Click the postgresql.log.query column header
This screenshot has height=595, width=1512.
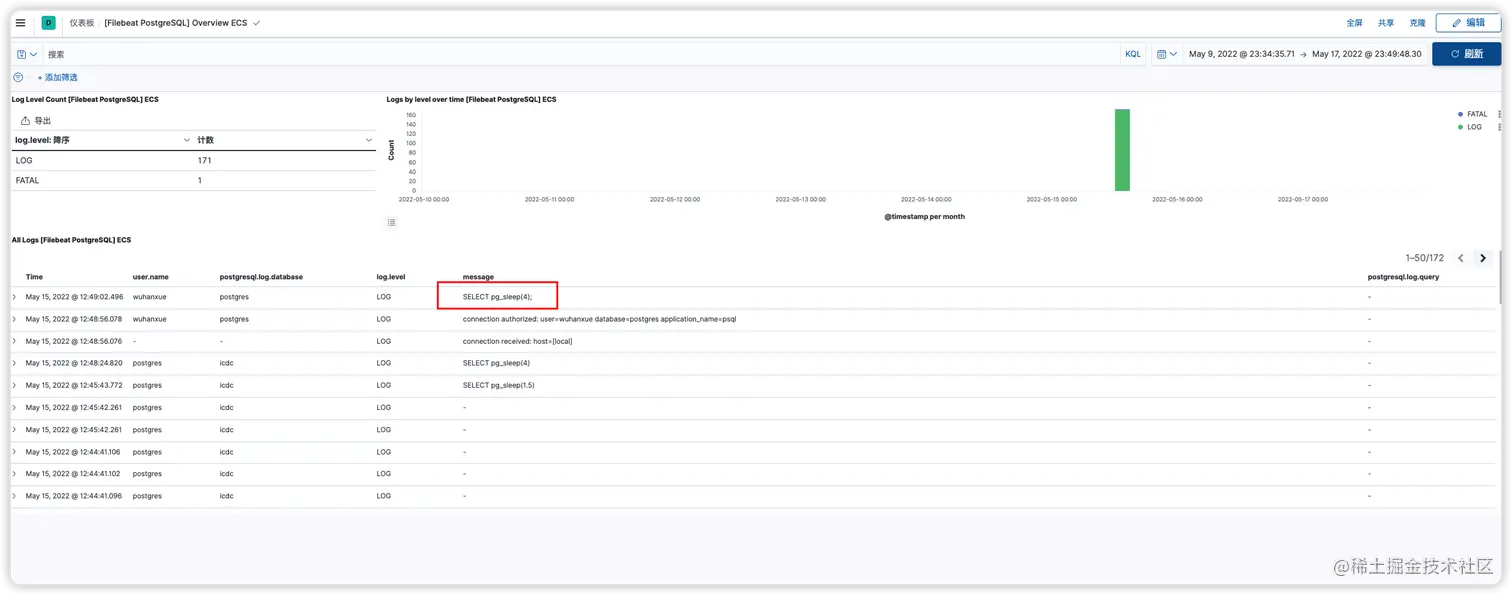click(x=1403, y=277)
